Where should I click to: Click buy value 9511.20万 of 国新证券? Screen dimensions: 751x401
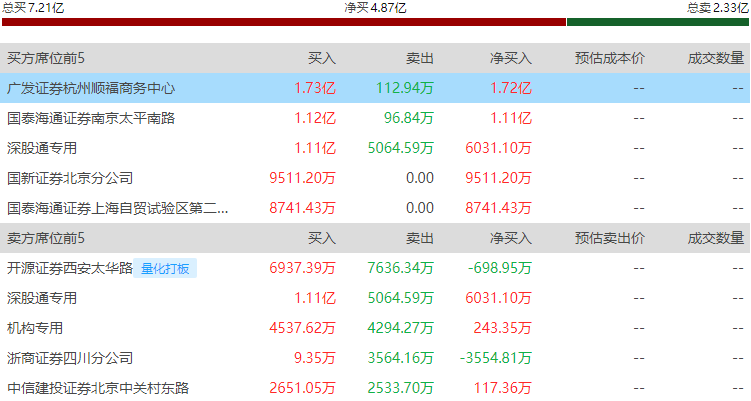[302, 178]
